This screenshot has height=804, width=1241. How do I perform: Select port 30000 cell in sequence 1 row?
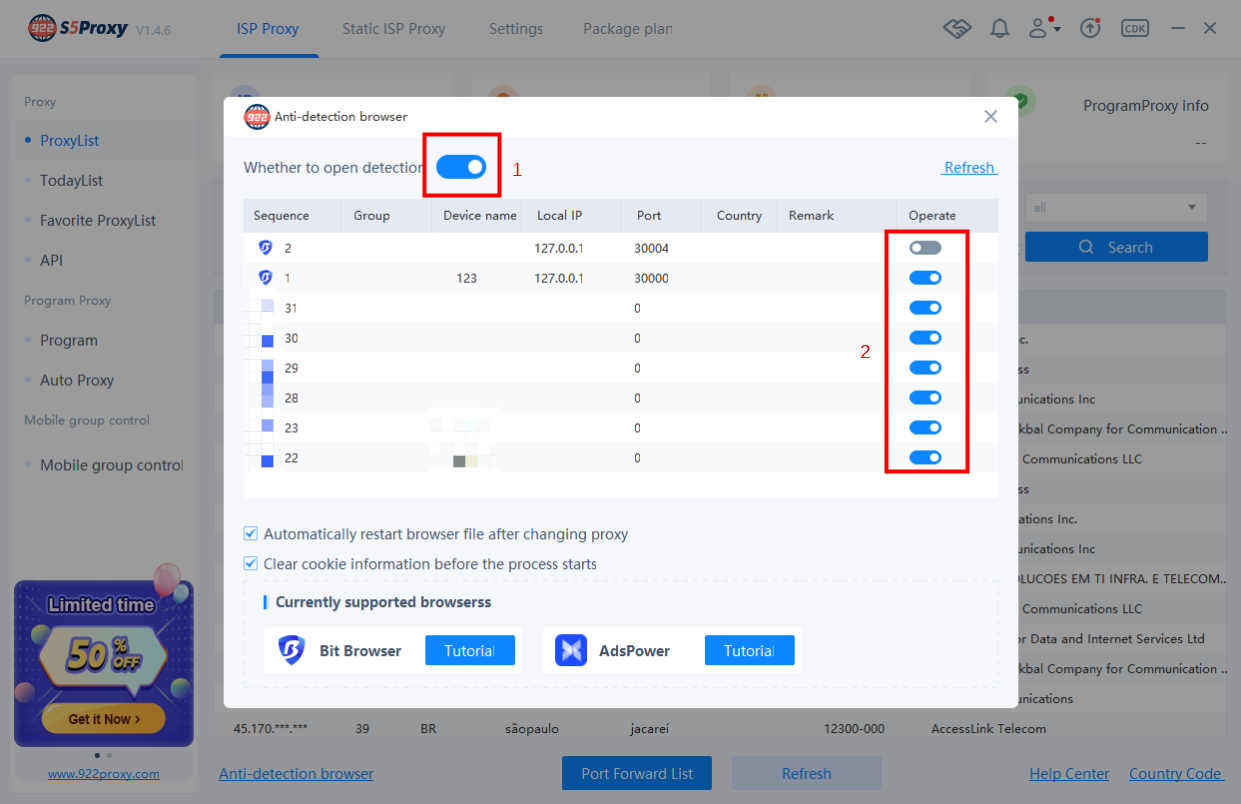tap(651, 278)
